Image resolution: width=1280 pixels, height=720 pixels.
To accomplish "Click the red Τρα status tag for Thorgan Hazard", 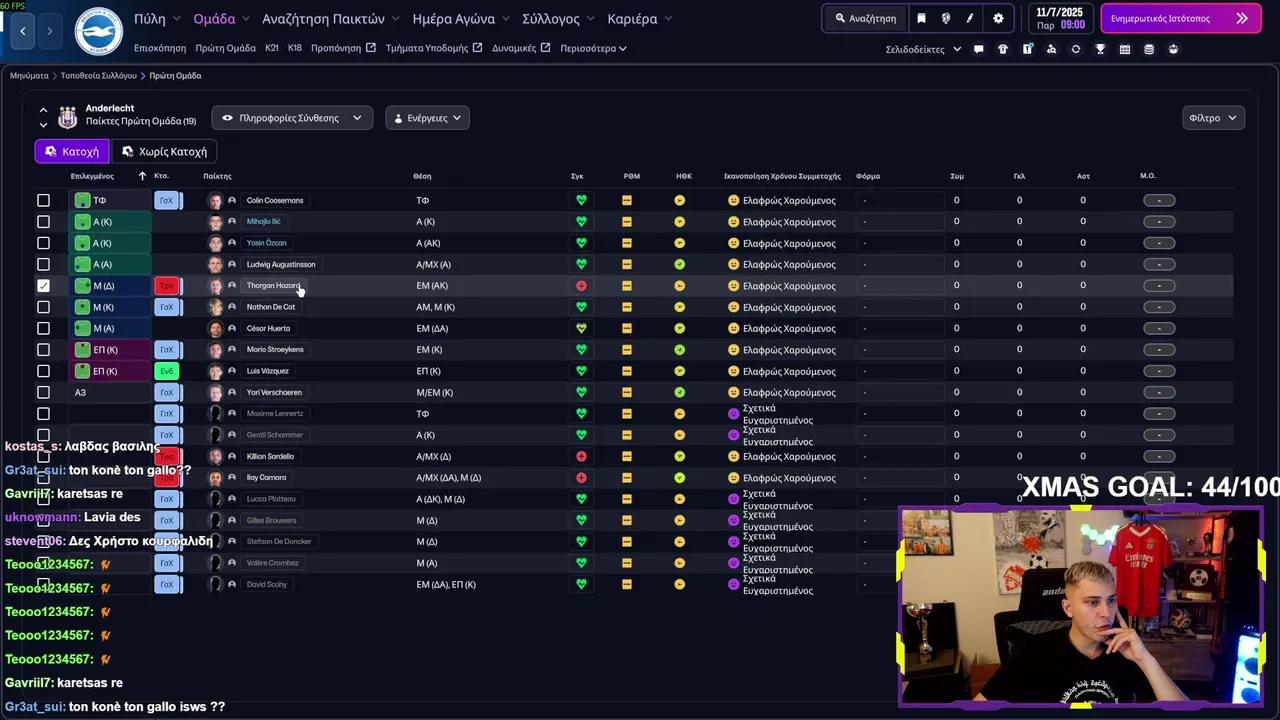I will pos(167,286).
